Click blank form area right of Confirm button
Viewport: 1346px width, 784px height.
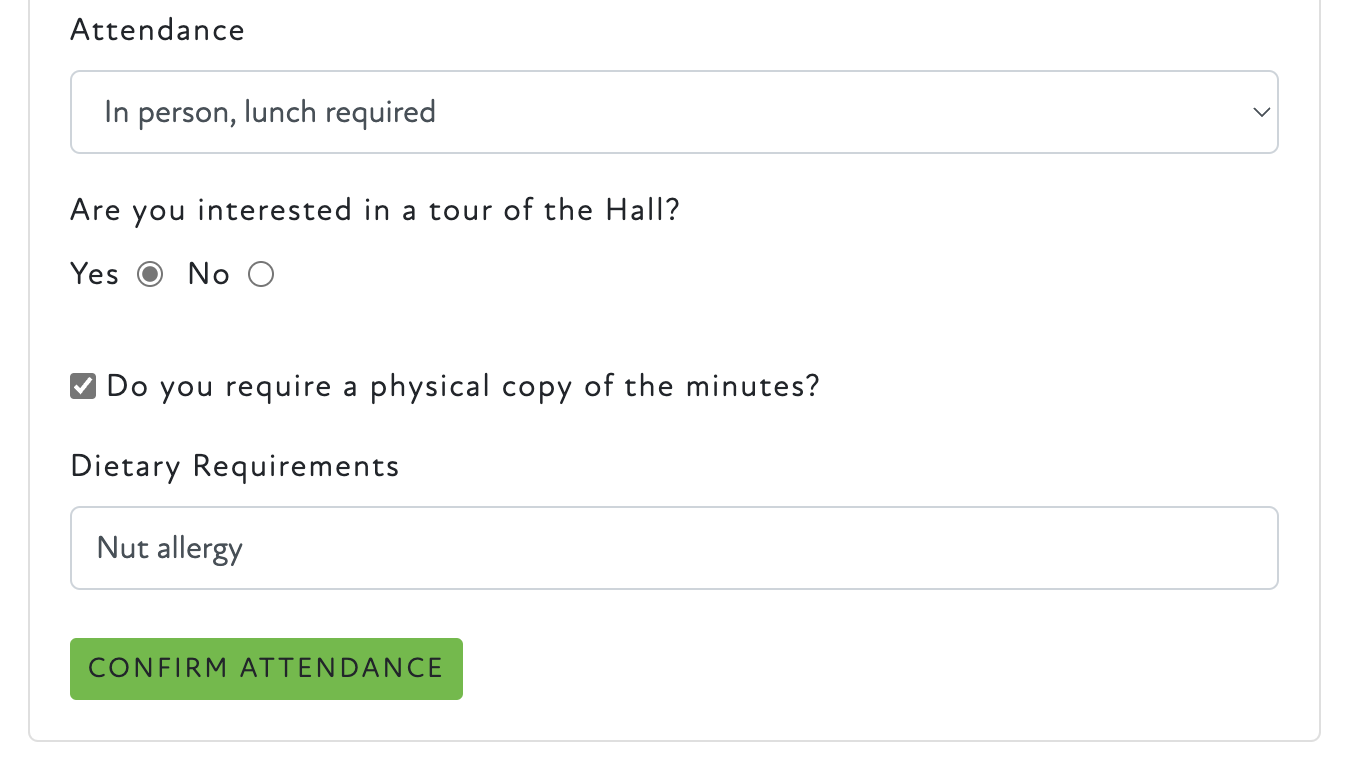[x=850, y=668]
